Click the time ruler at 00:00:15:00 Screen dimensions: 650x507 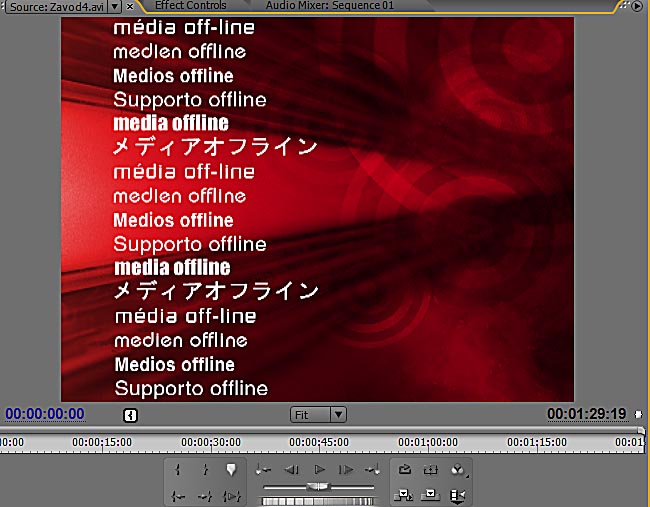pos(102,443)
